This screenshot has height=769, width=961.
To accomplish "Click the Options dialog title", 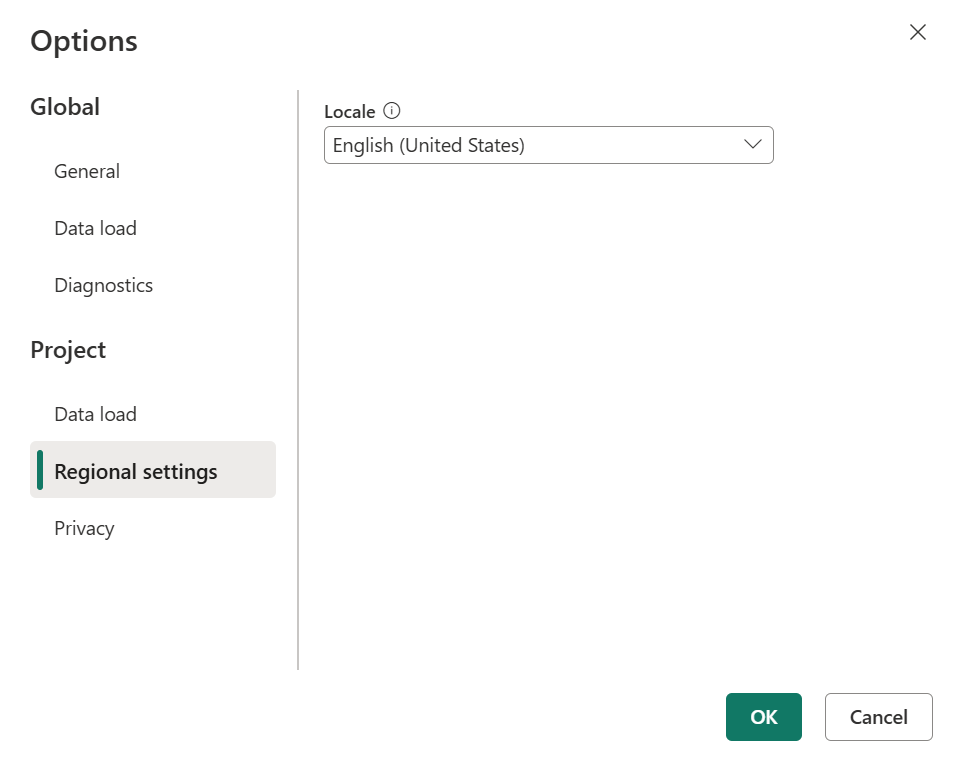I will tap(84, 41).
